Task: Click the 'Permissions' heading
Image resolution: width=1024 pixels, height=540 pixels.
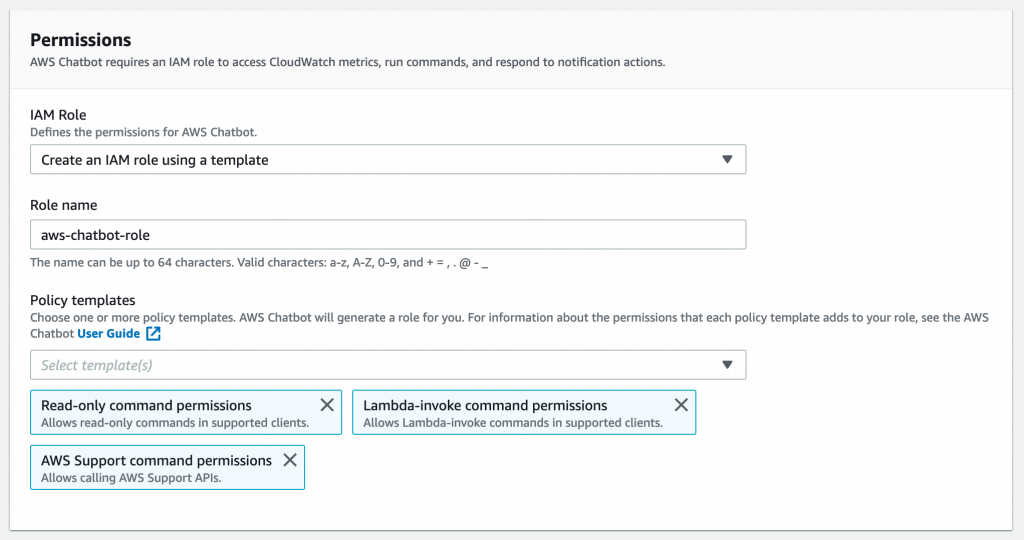Action: point(81,40)
